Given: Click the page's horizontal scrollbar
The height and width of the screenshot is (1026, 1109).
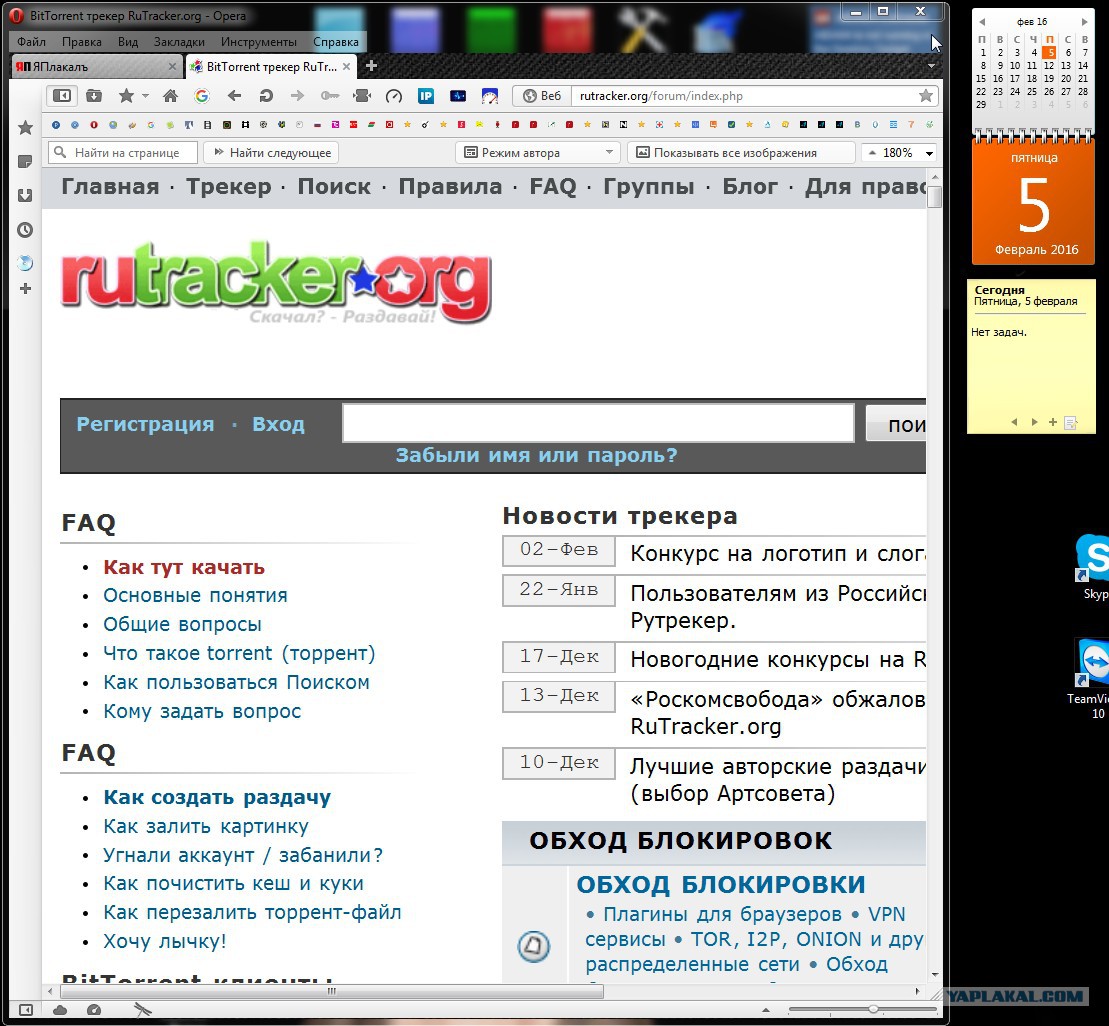Looking at the screenshot, I should pos(330,991).
